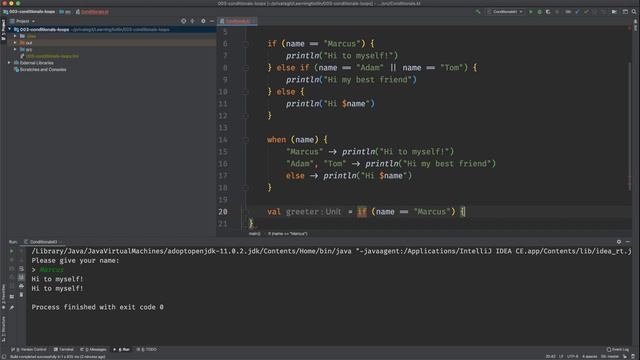Hide the Run panel with minus icon
This screenshot has height=360, width=640.
(x=628, y=242)
